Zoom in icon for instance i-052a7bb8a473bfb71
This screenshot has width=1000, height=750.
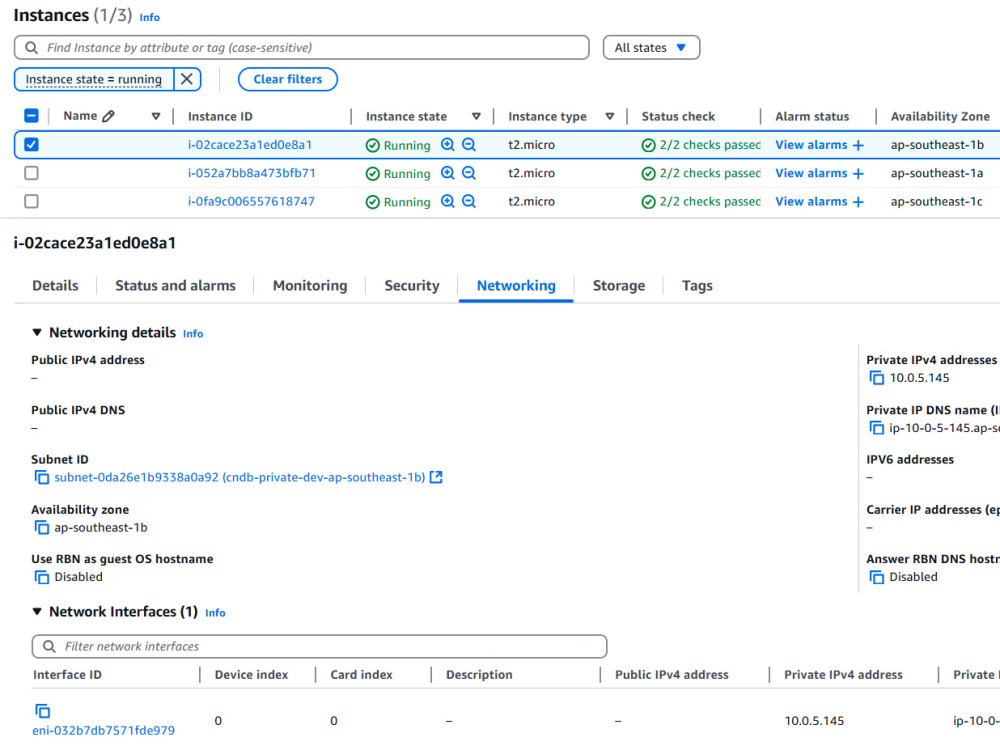point(448,173)
